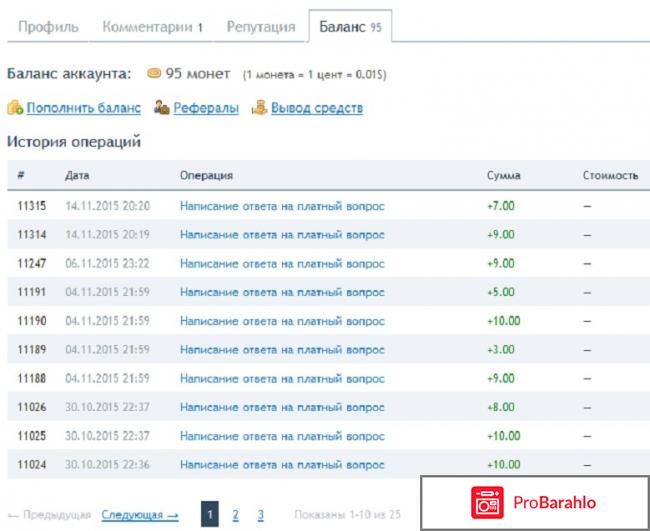
Task: Open operation link in row 11024
Action: (282, 466)
